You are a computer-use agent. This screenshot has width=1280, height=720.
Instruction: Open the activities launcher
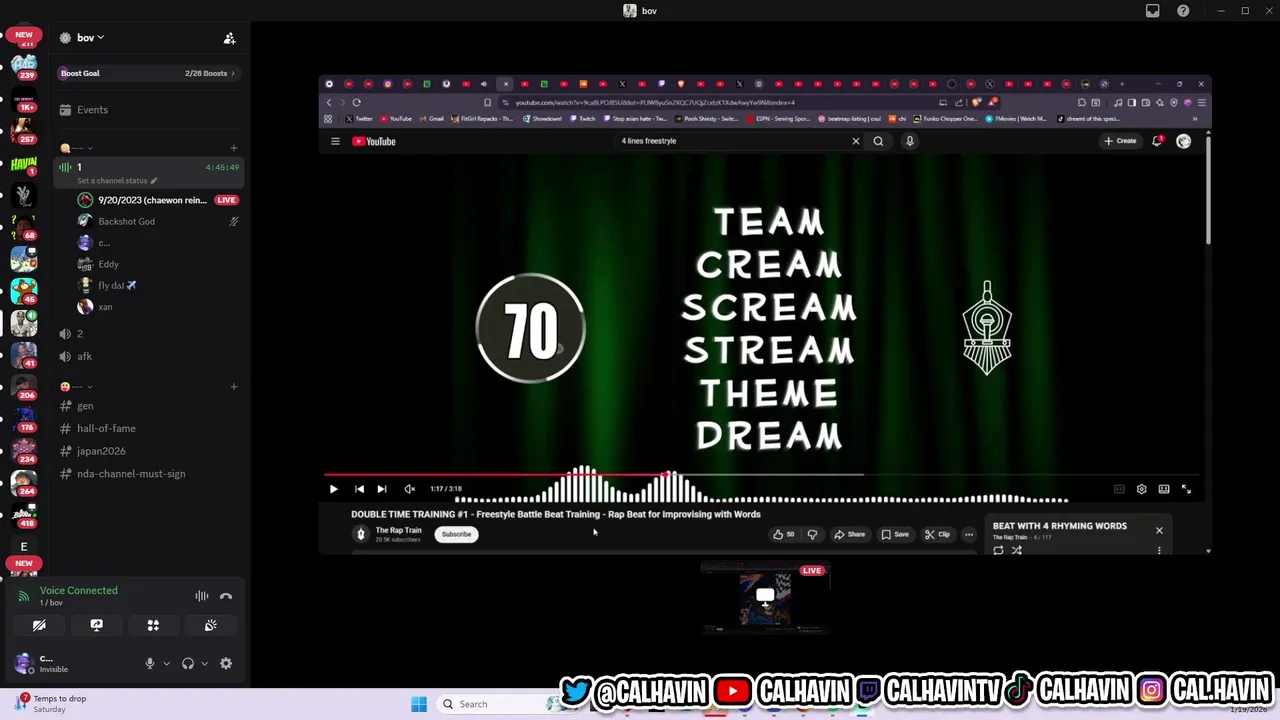pos(153,625)
